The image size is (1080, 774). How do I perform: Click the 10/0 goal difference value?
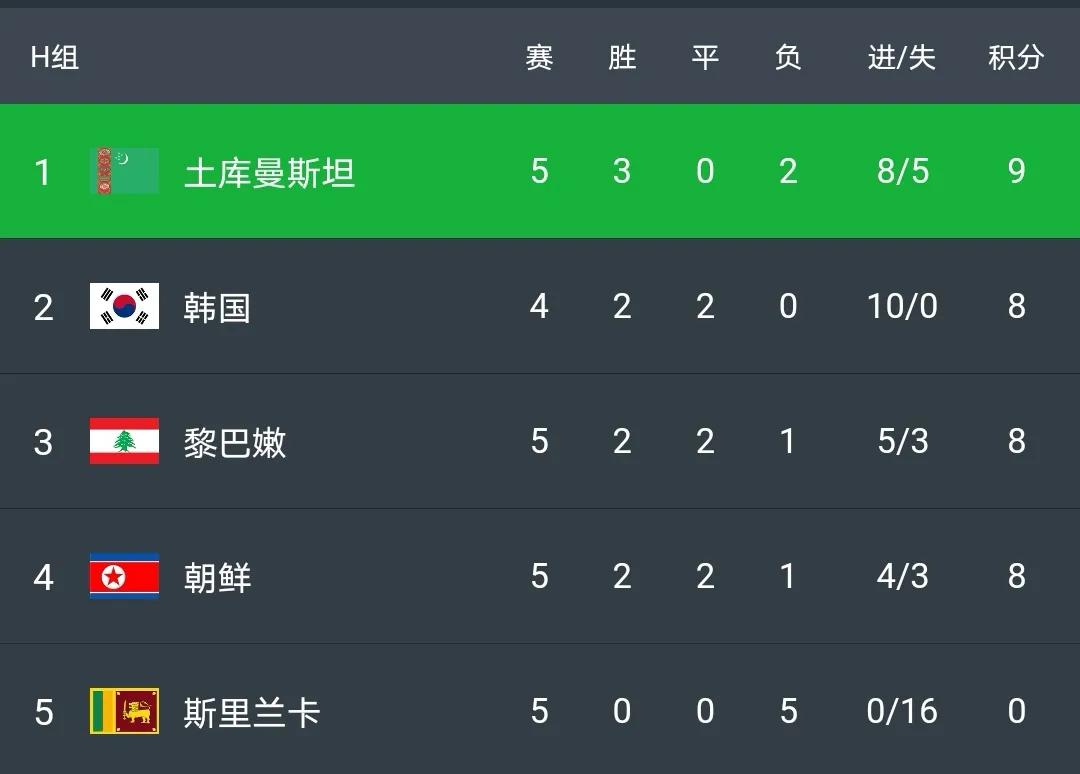point(901,307)
